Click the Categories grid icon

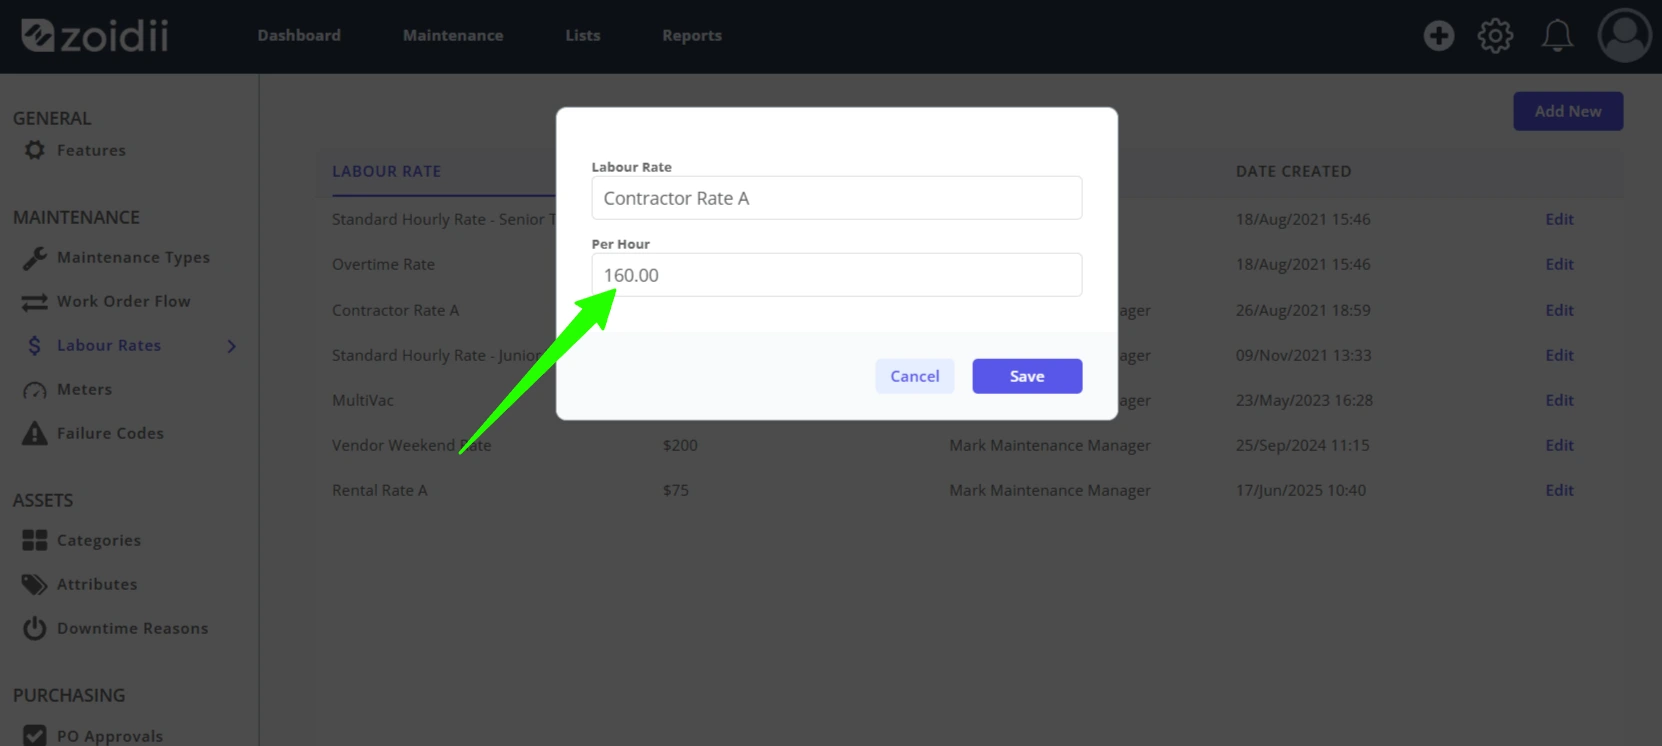tap(35, 540)
